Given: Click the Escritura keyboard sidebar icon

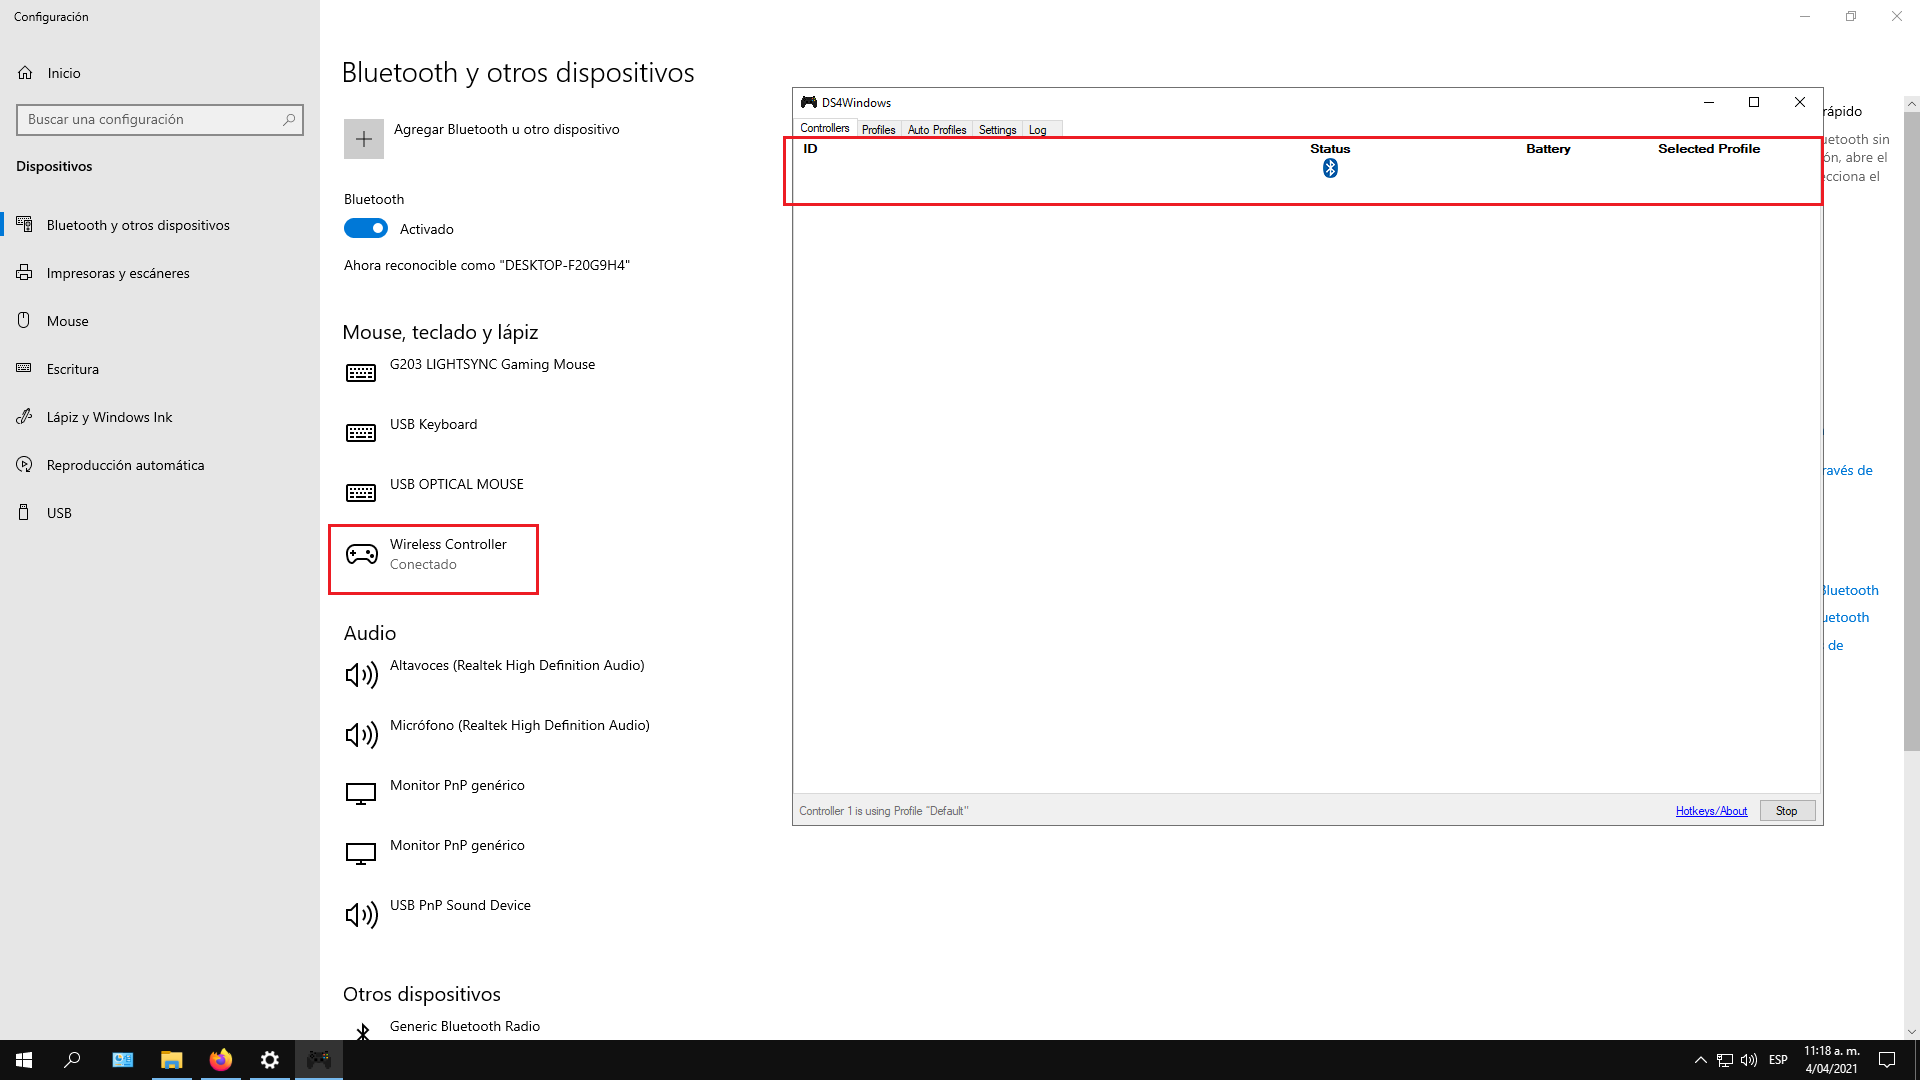Looking at the screenshot, I should pyautogui.click(x=24, y=368).
